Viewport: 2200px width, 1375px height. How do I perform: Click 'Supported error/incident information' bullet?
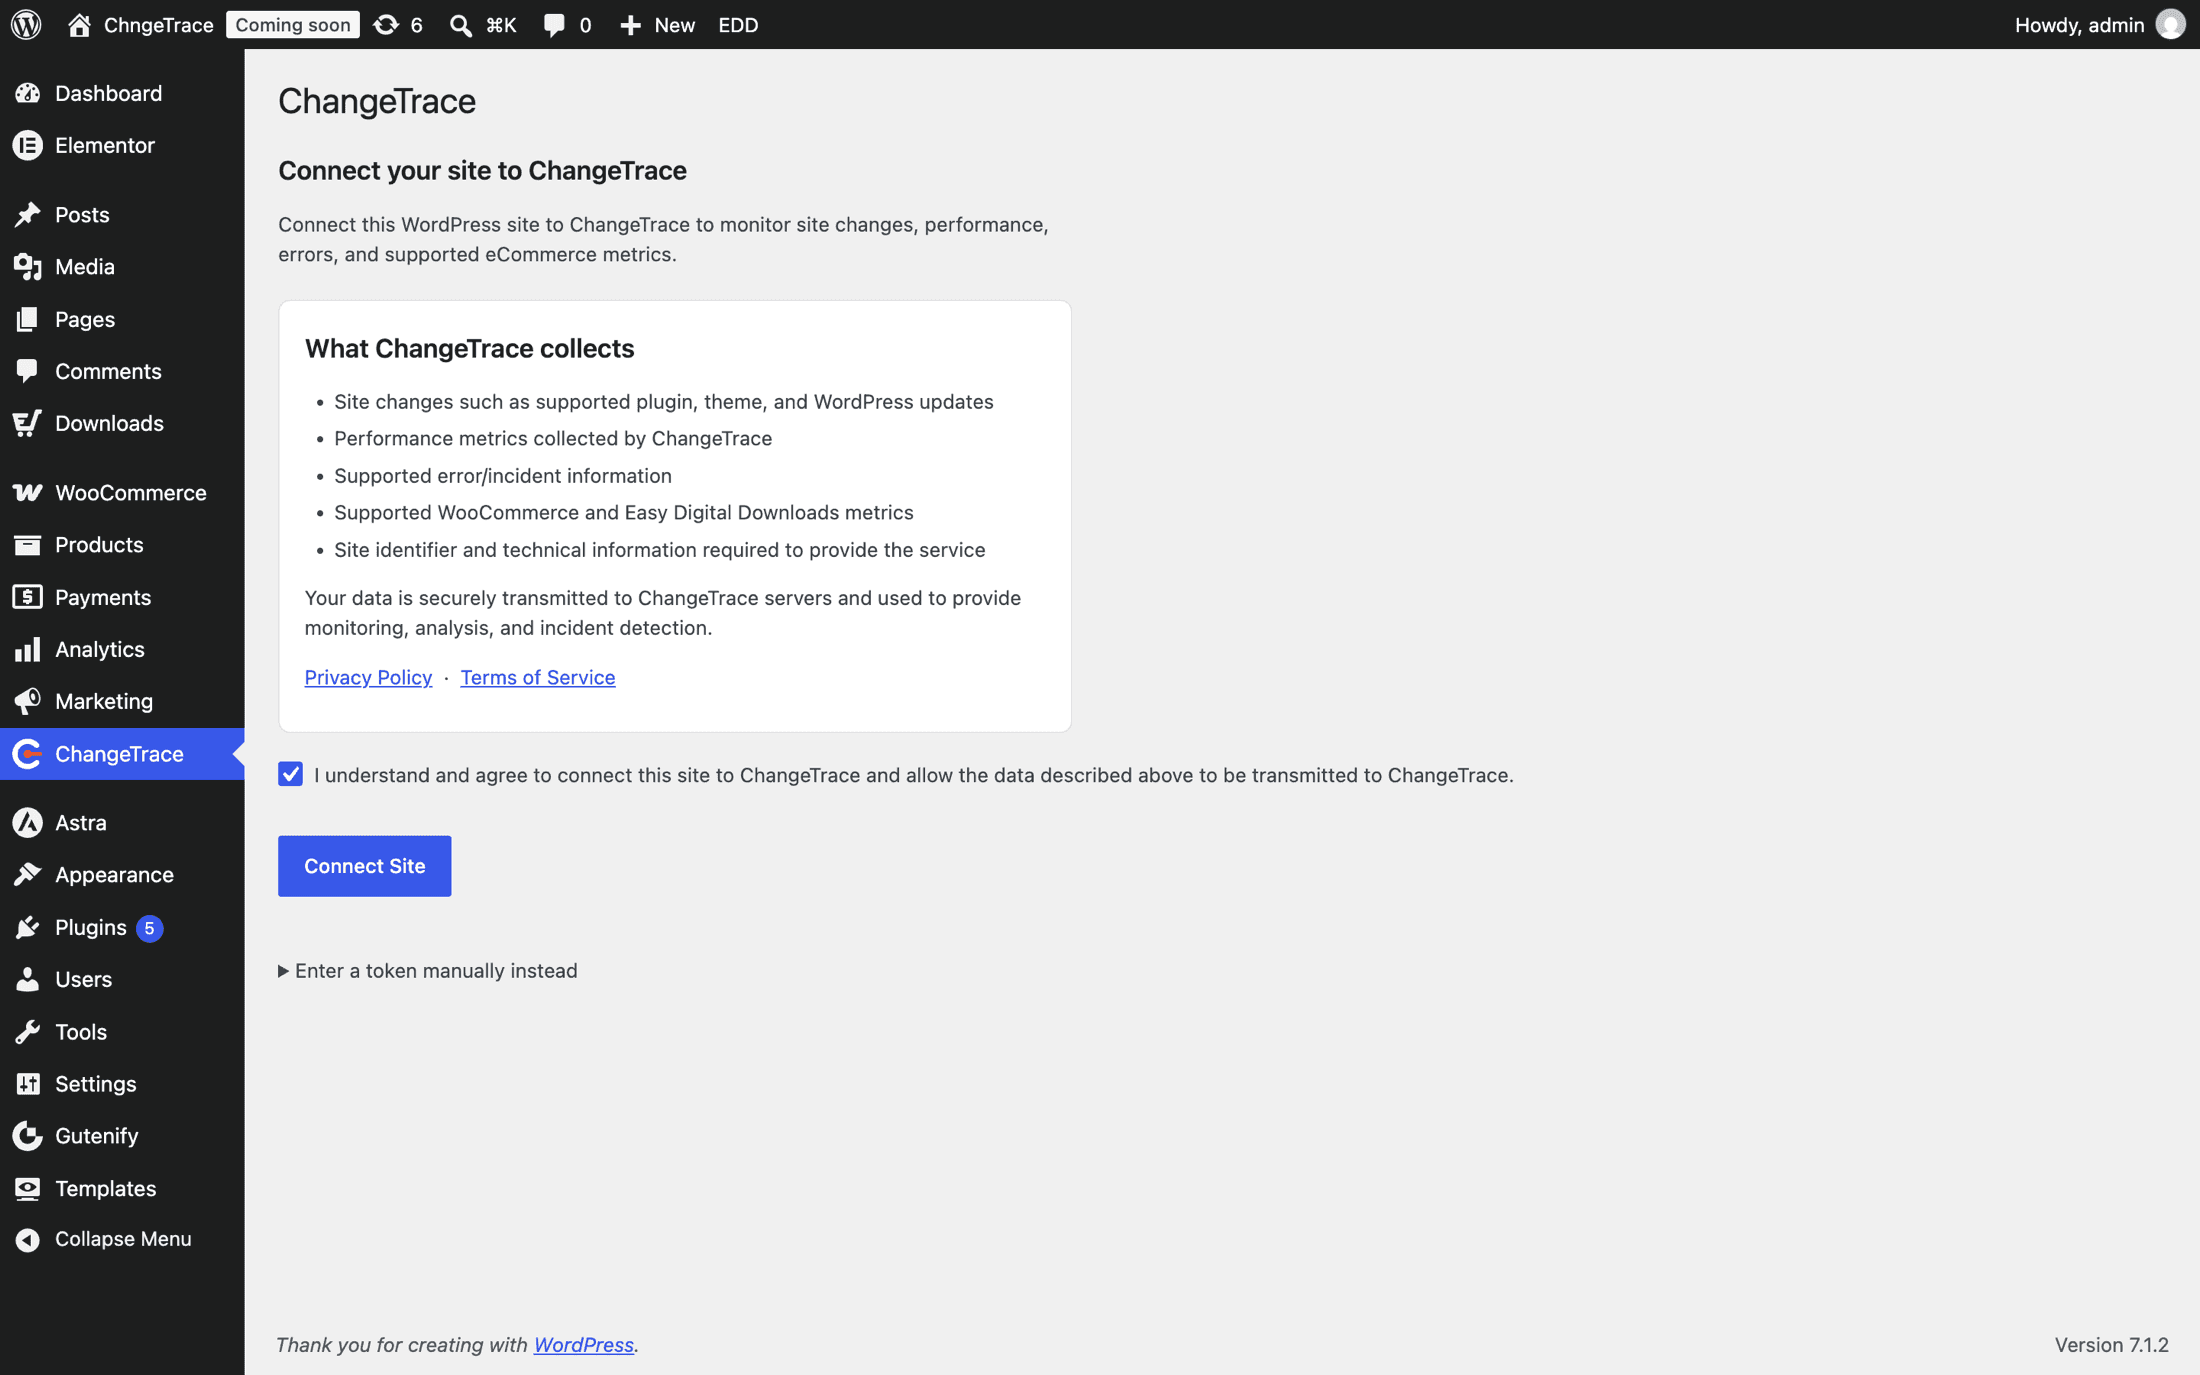coord(503,475)
